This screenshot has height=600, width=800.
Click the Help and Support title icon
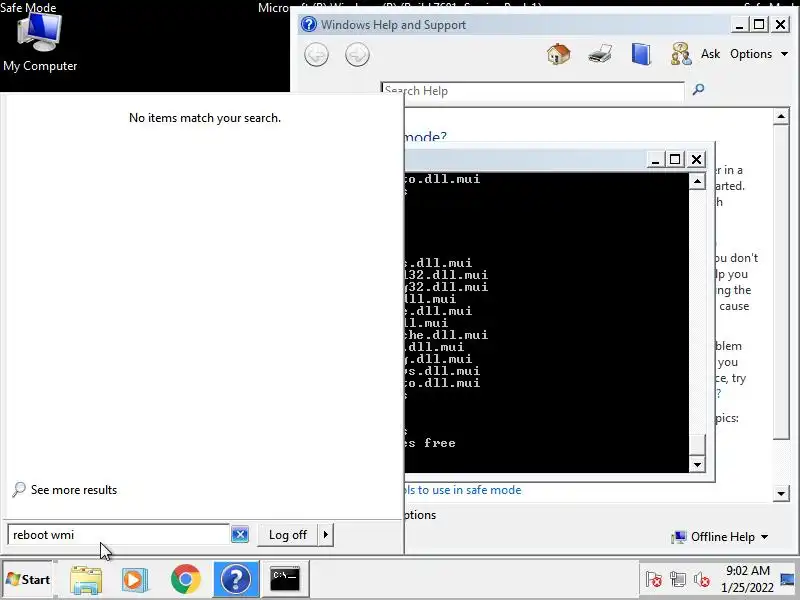click(x=309, y=24)
